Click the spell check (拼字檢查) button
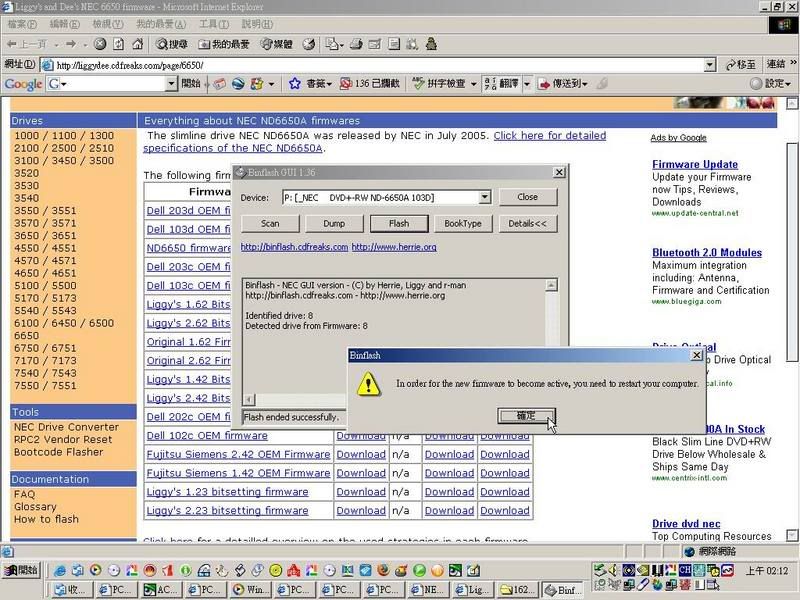 tap(439, 84)
